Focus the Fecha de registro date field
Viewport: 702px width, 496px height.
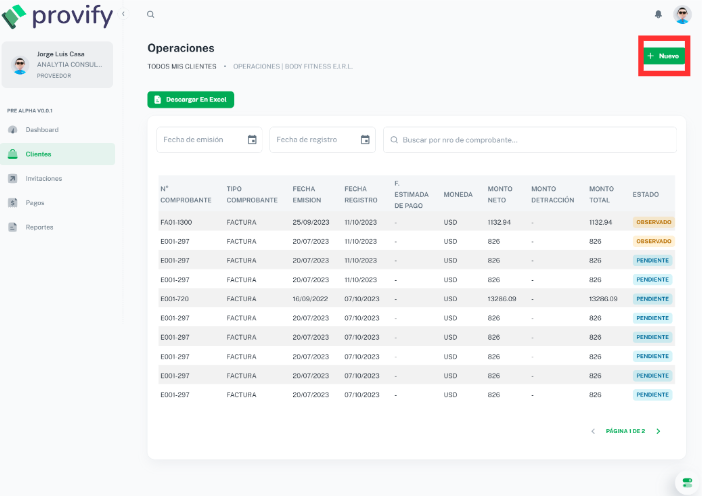(322, 140)
